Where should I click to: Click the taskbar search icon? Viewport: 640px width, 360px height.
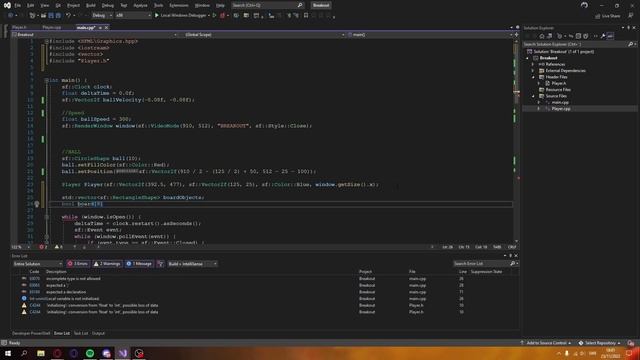[x=24, y=353]
